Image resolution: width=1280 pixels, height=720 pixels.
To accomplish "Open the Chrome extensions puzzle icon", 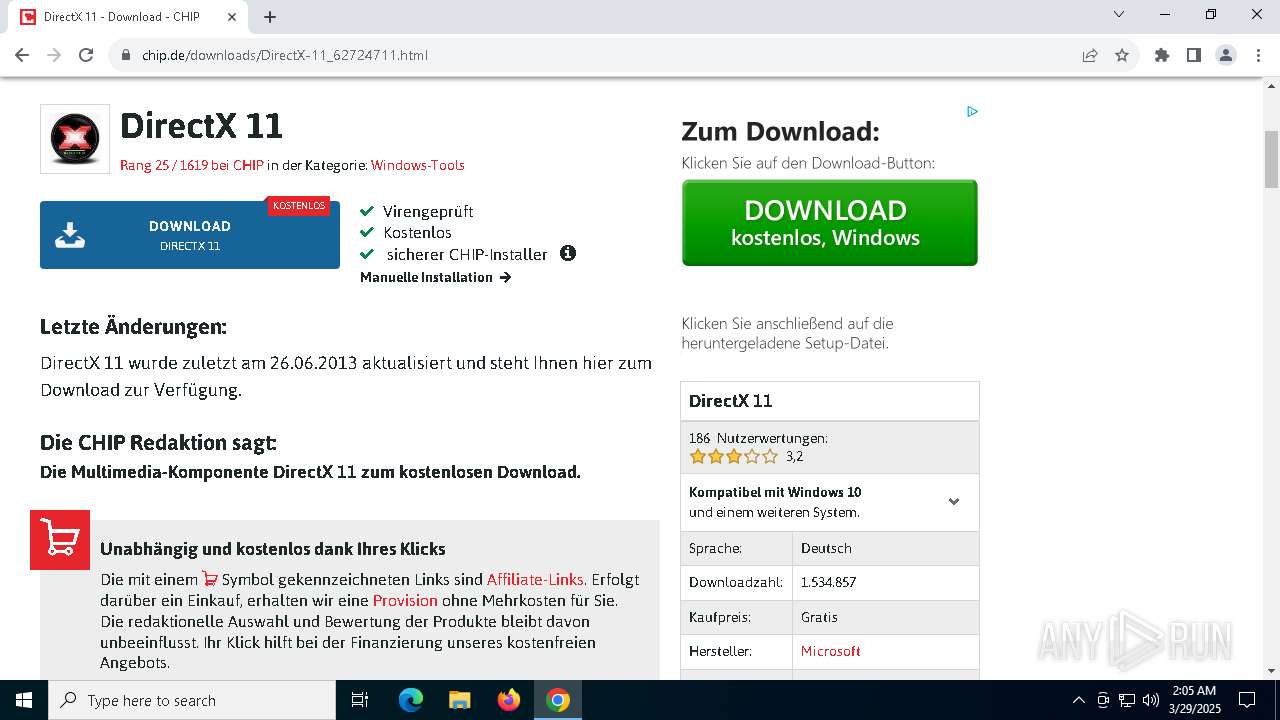I will pyautogui.click(x=1162, y=55).
